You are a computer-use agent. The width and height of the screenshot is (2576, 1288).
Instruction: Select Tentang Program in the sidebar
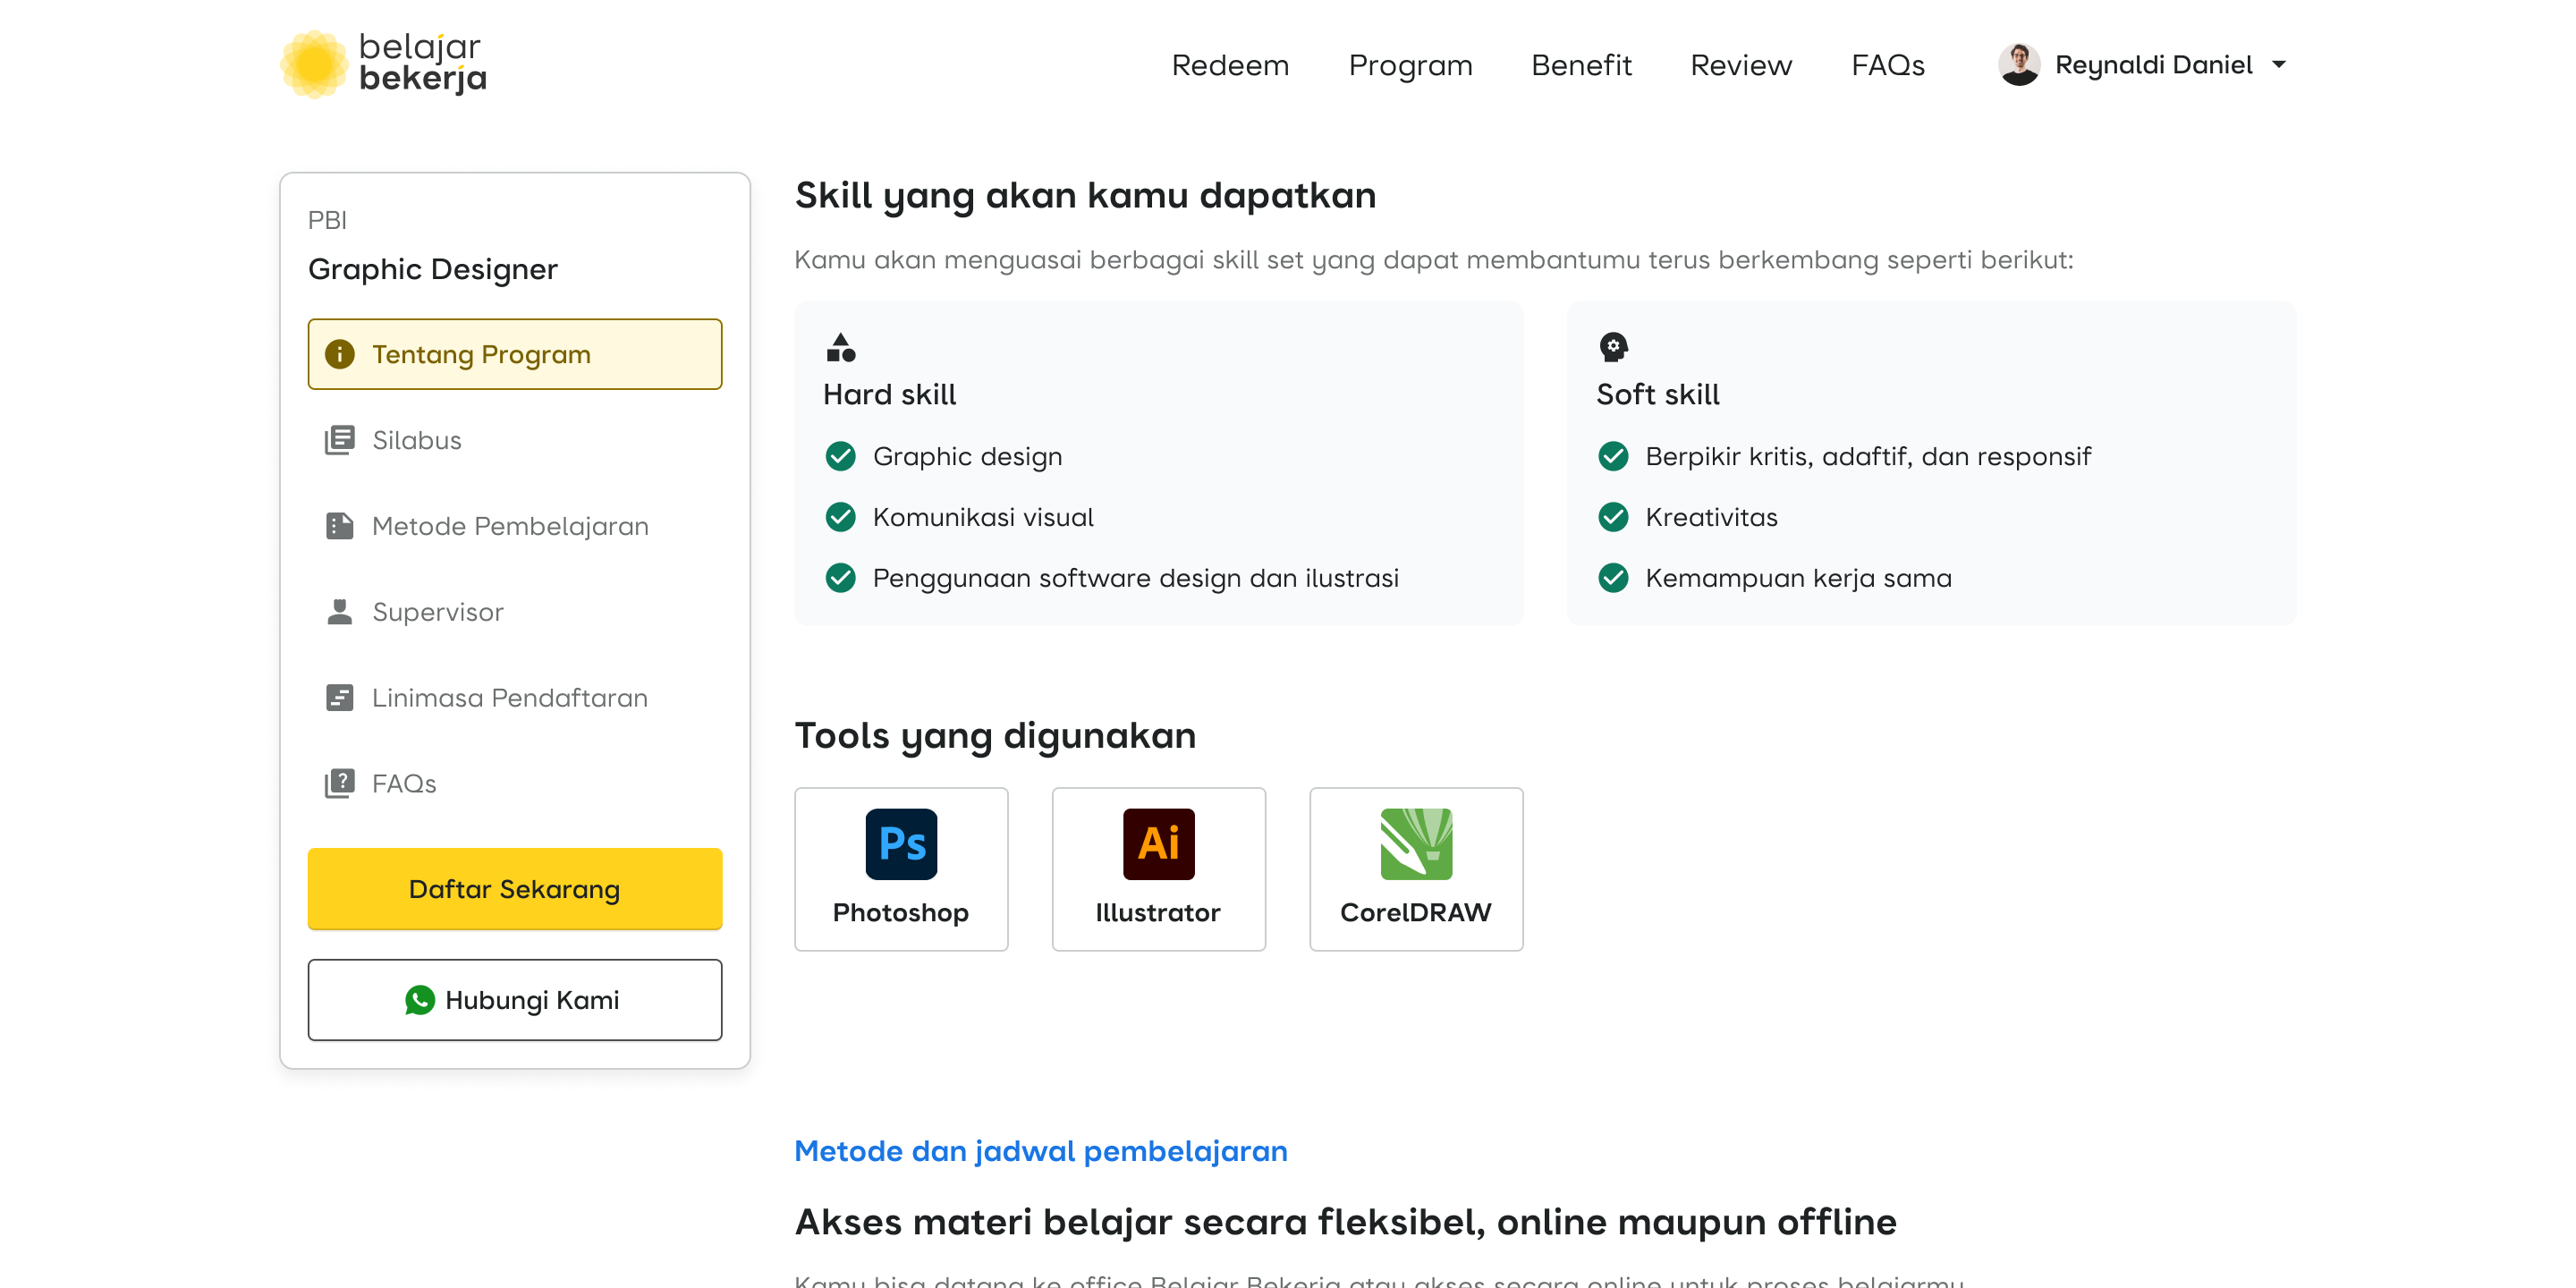pyautogui.click(x=514, y=354)
